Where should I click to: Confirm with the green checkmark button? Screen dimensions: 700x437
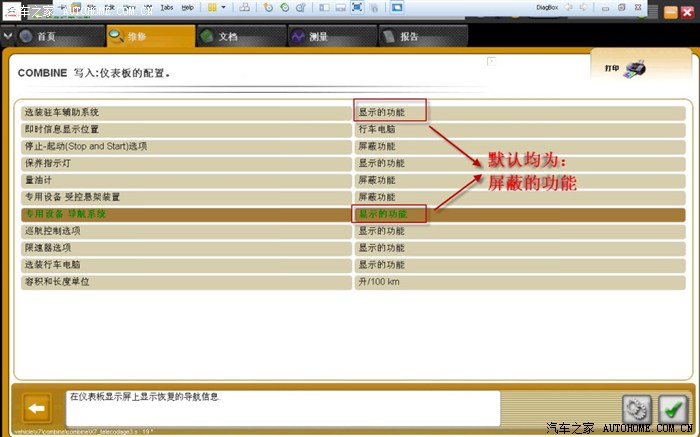point(673,408)
